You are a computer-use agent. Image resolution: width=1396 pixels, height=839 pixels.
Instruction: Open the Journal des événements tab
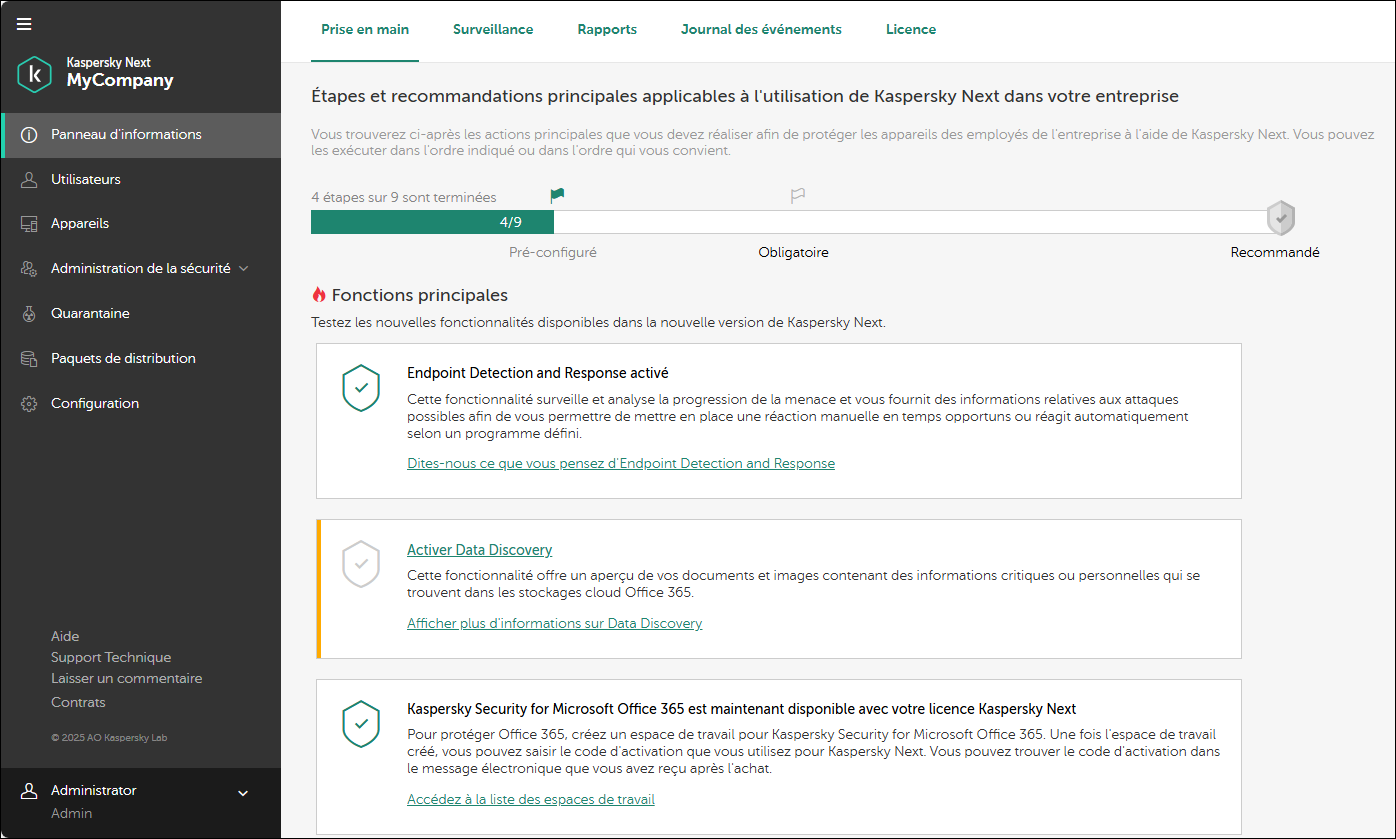[761, 30]
